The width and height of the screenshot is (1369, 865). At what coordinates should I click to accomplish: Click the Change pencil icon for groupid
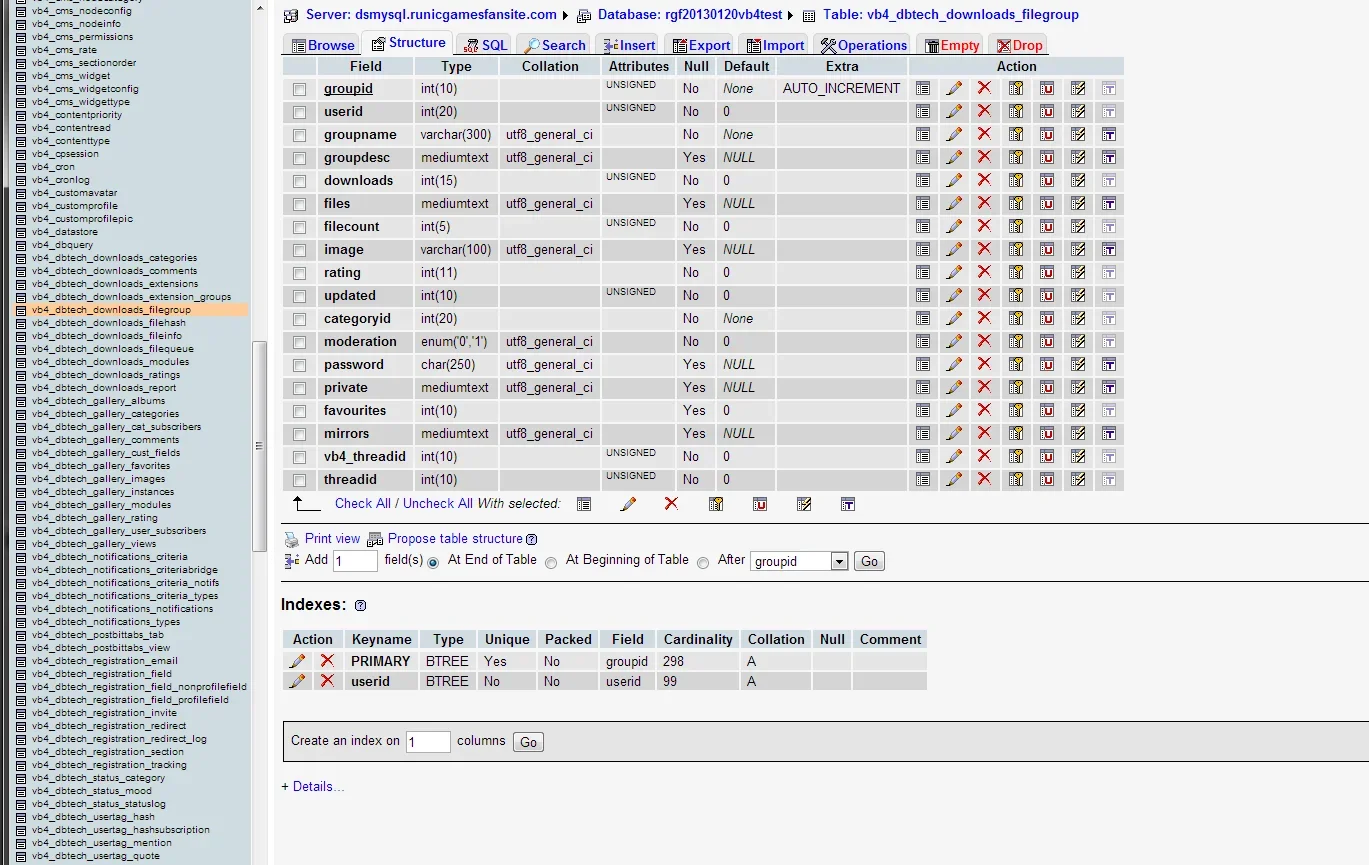tap(954, 88)
